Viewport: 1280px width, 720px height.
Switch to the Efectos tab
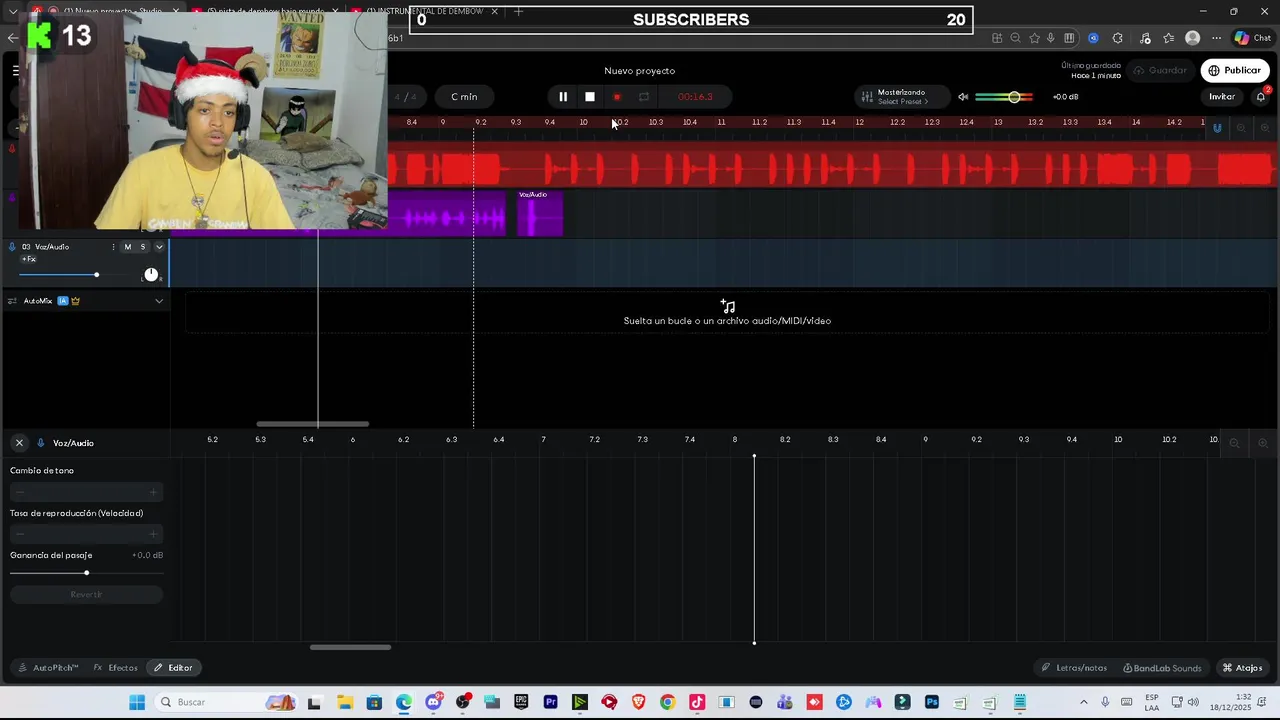point(116,668)
